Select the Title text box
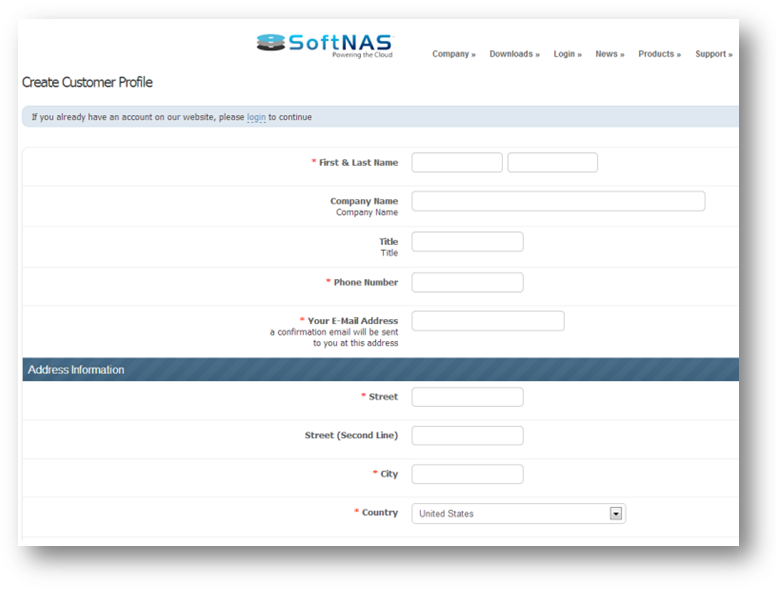 (467, 242)
